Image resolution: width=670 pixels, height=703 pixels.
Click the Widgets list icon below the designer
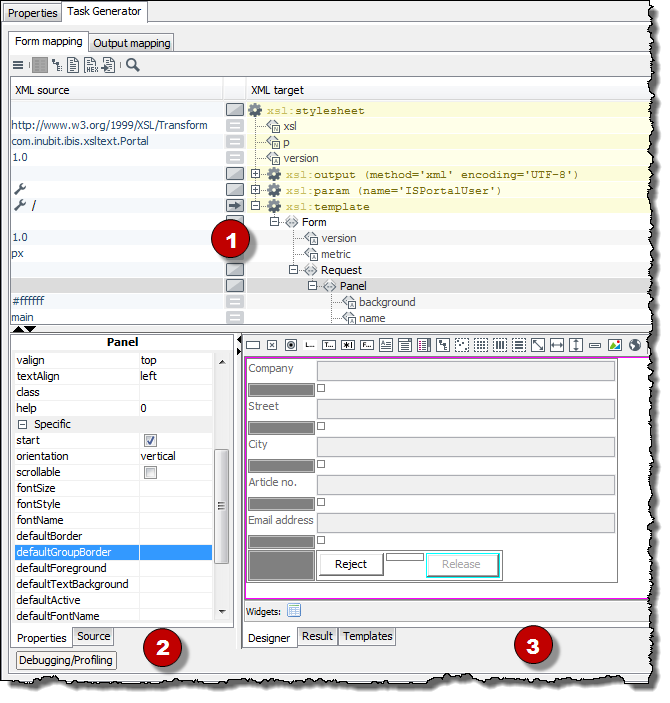click(294, 610)
